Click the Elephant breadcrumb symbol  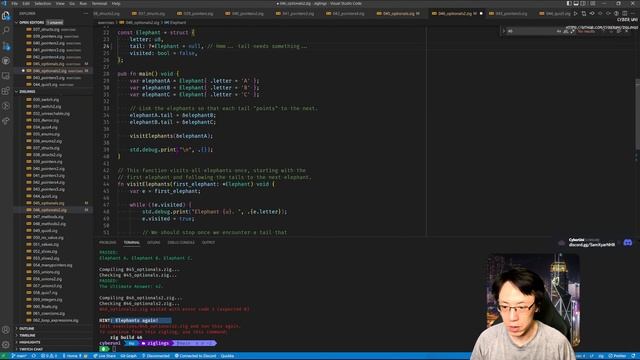click(176, 22)
